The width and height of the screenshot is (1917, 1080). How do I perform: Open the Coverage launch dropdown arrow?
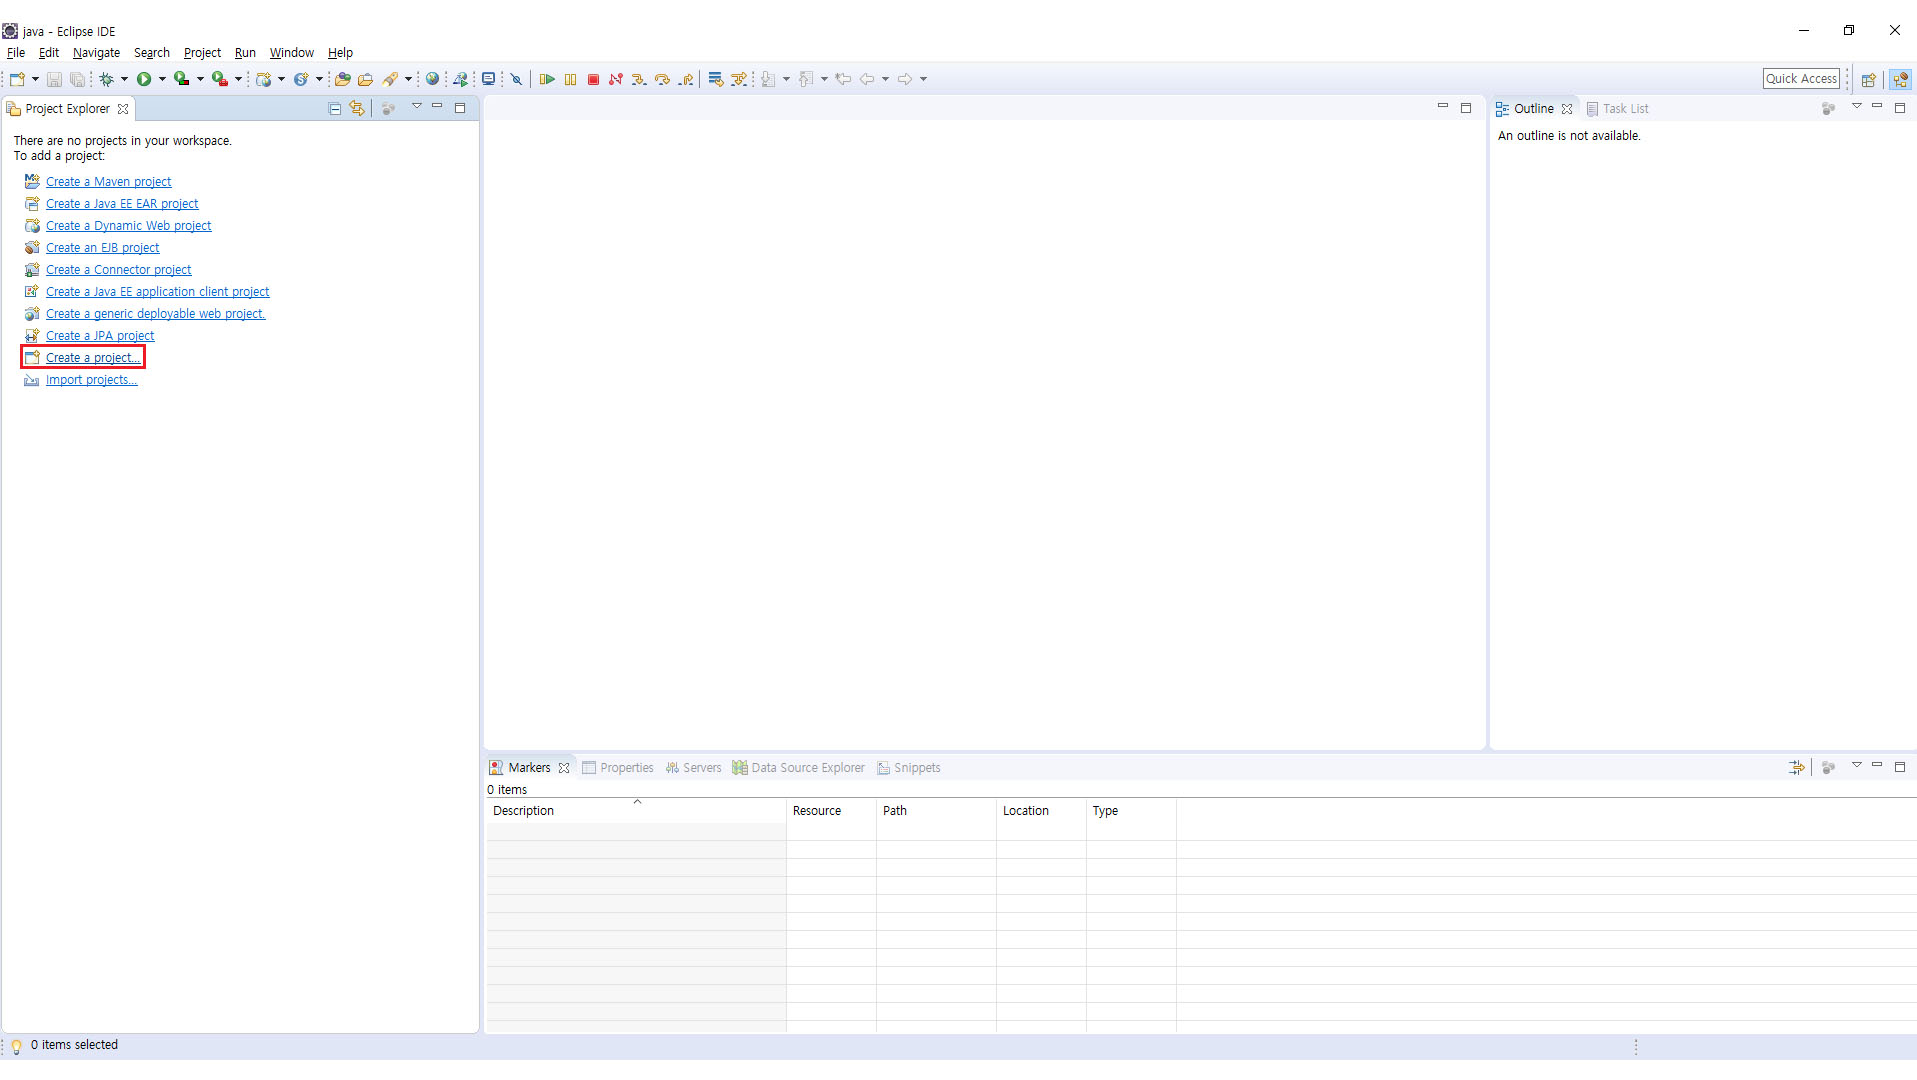click(x=200, y=79)
